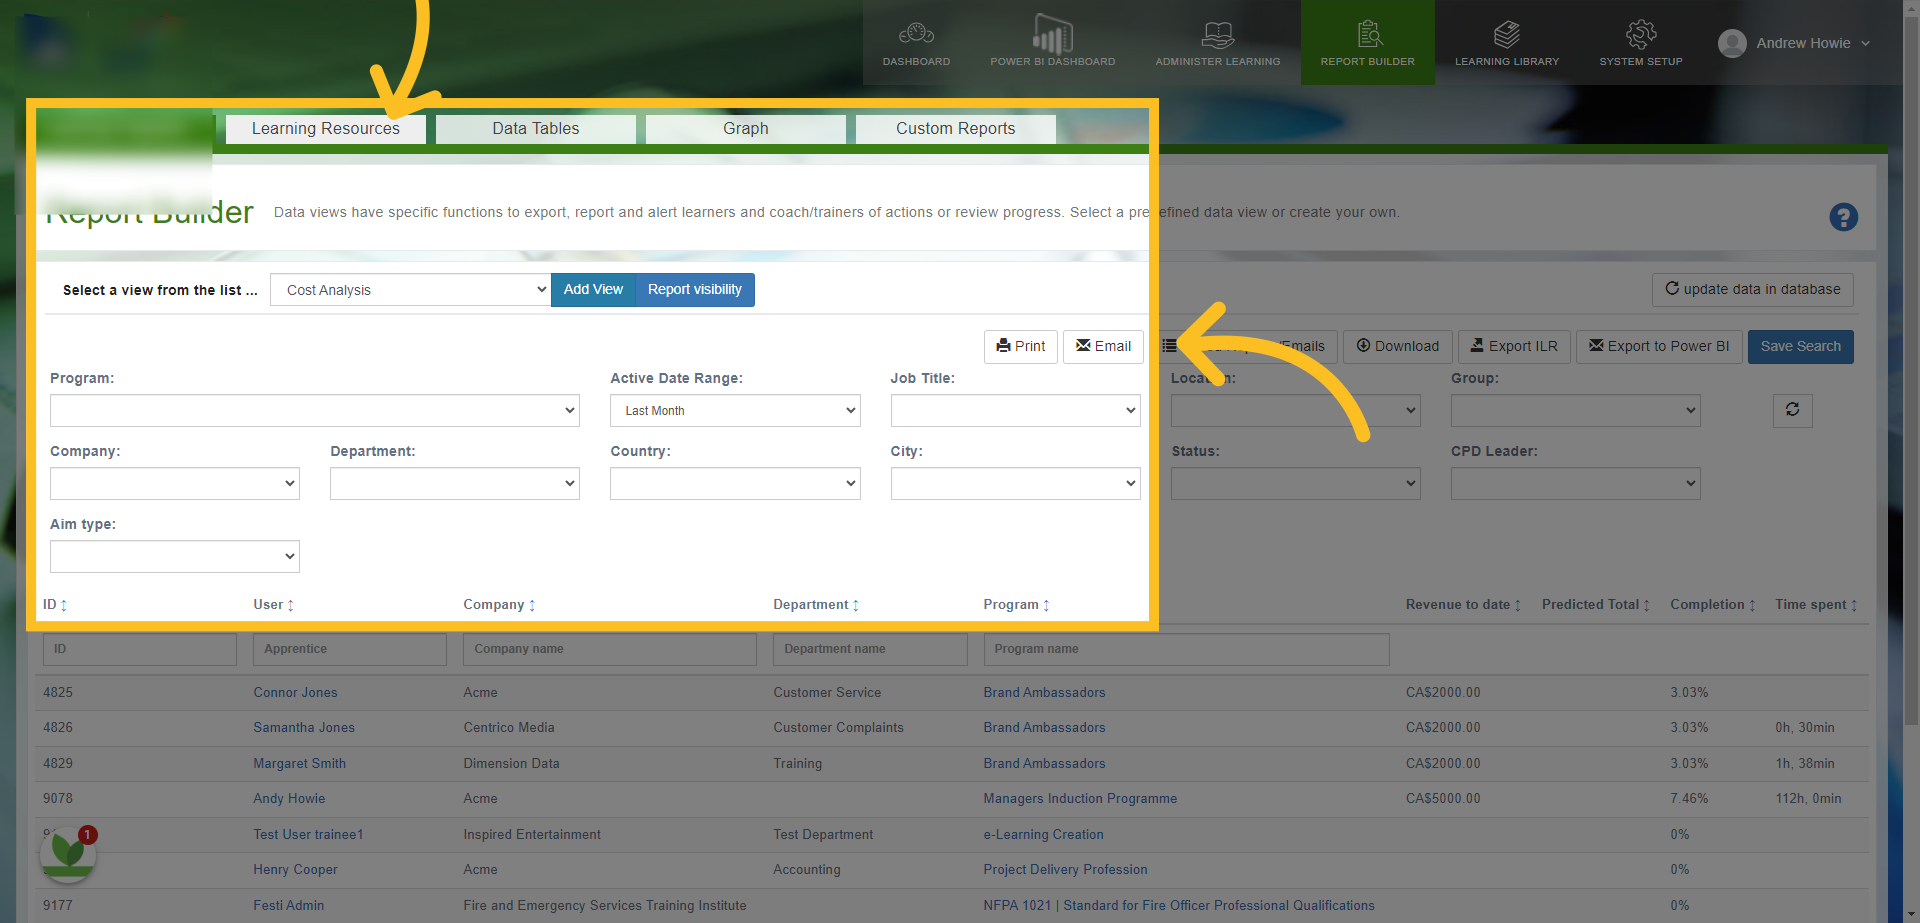Click the refresh filters icon button
1920x923 pixels.
point(1792,410)
